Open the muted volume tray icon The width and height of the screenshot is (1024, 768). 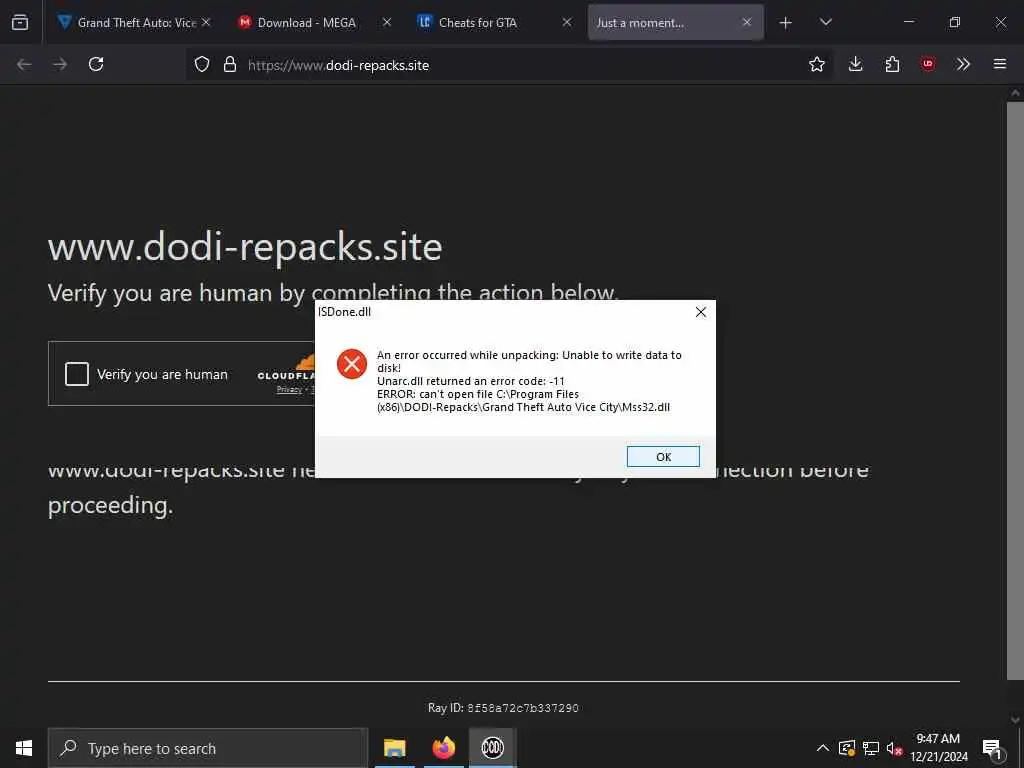coord(894,748)
